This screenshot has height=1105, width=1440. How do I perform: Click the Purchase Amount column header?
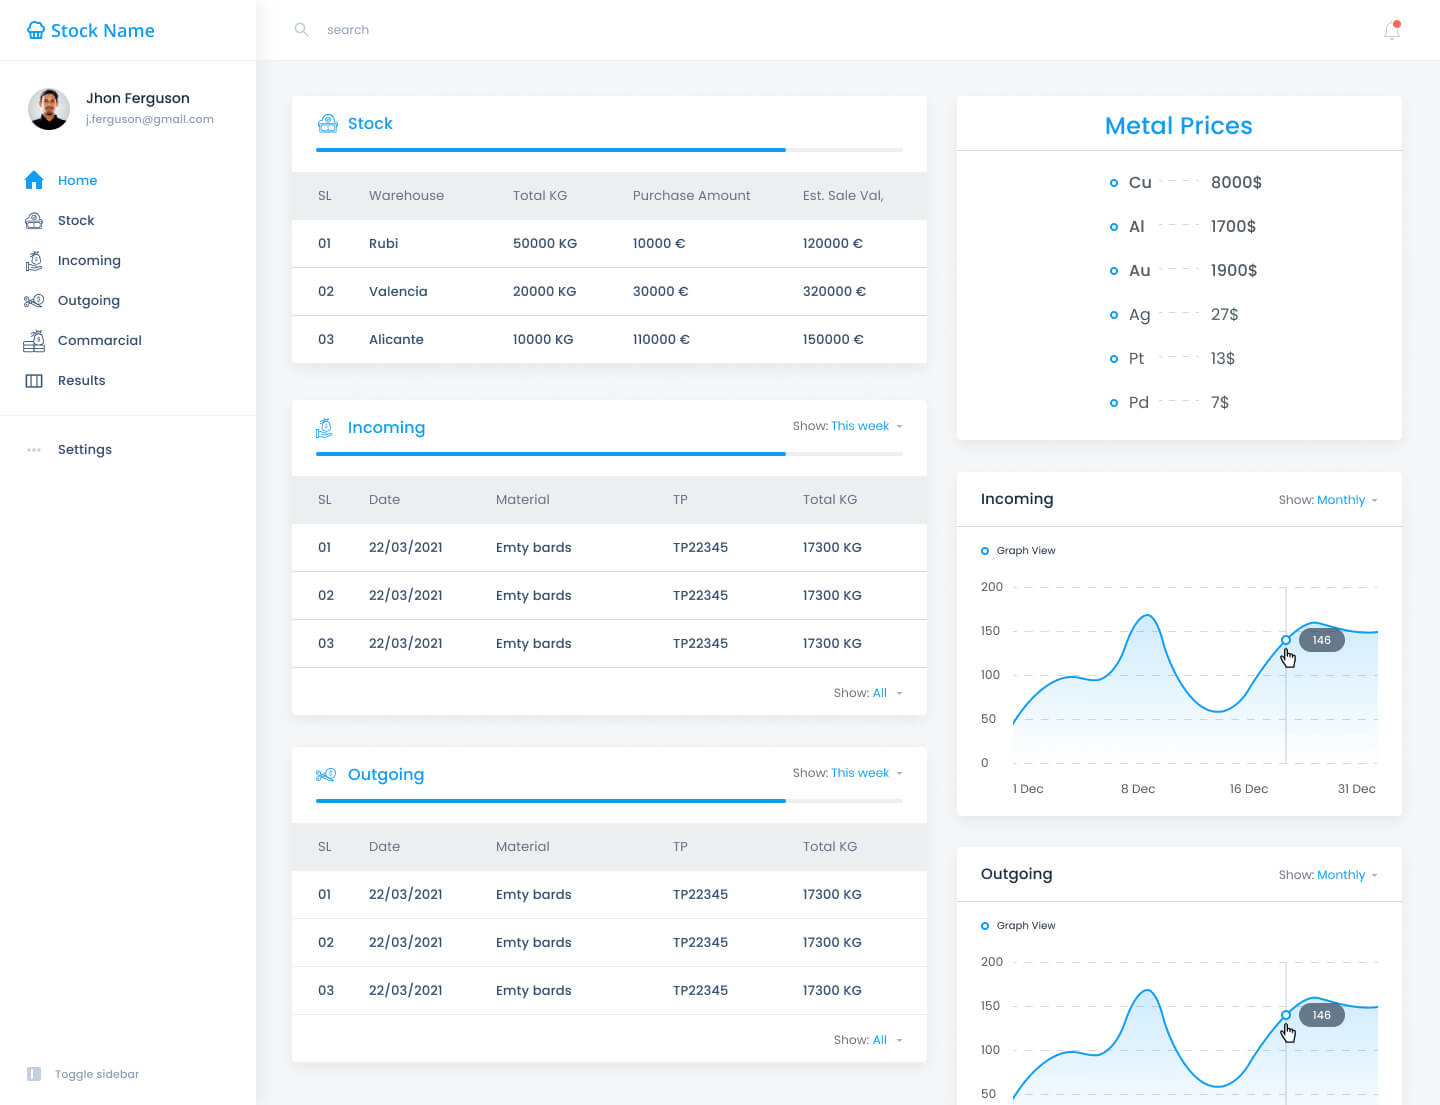tap(691, 195)
